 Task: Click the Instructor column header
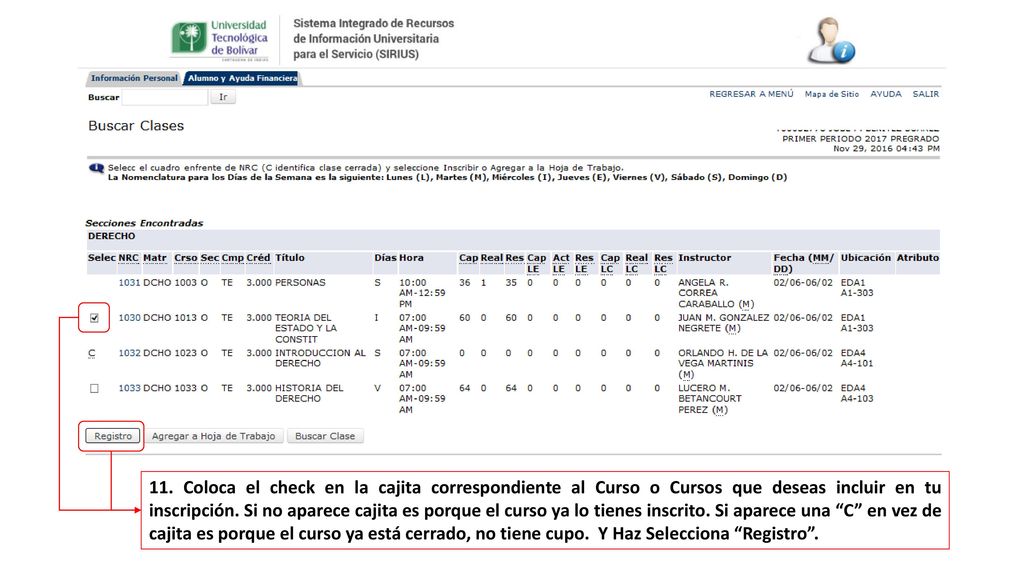(x=704, y=258)
